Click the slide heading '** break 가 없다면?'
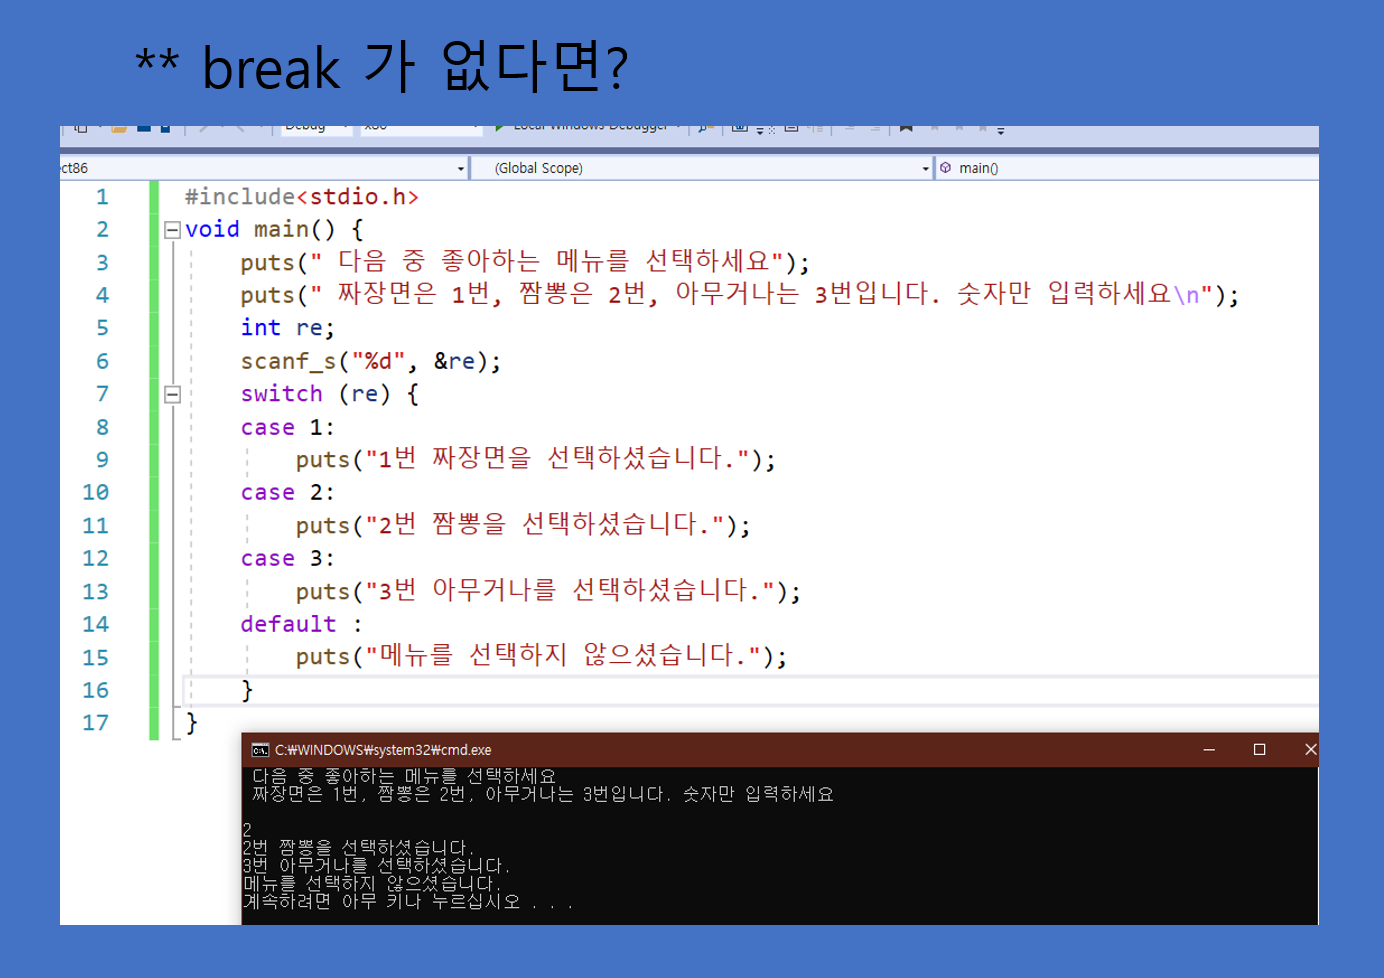 coord(382,67)
